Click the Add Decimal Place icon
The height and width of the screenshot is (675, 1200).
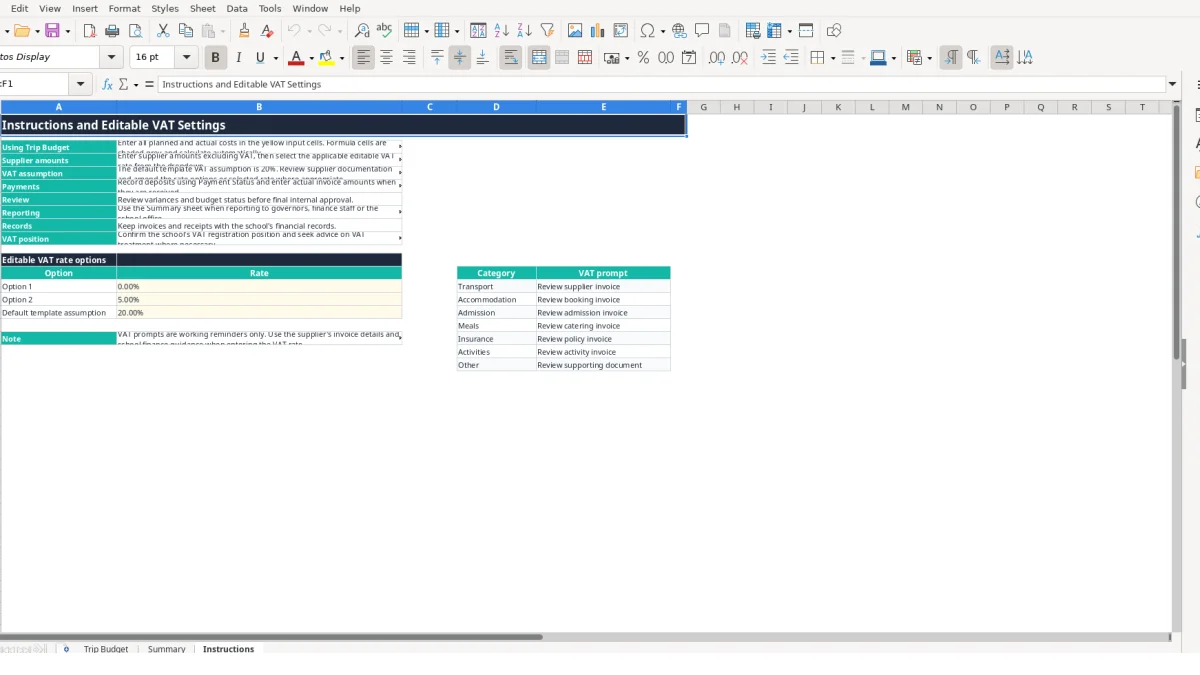click(x=717, y=58)
